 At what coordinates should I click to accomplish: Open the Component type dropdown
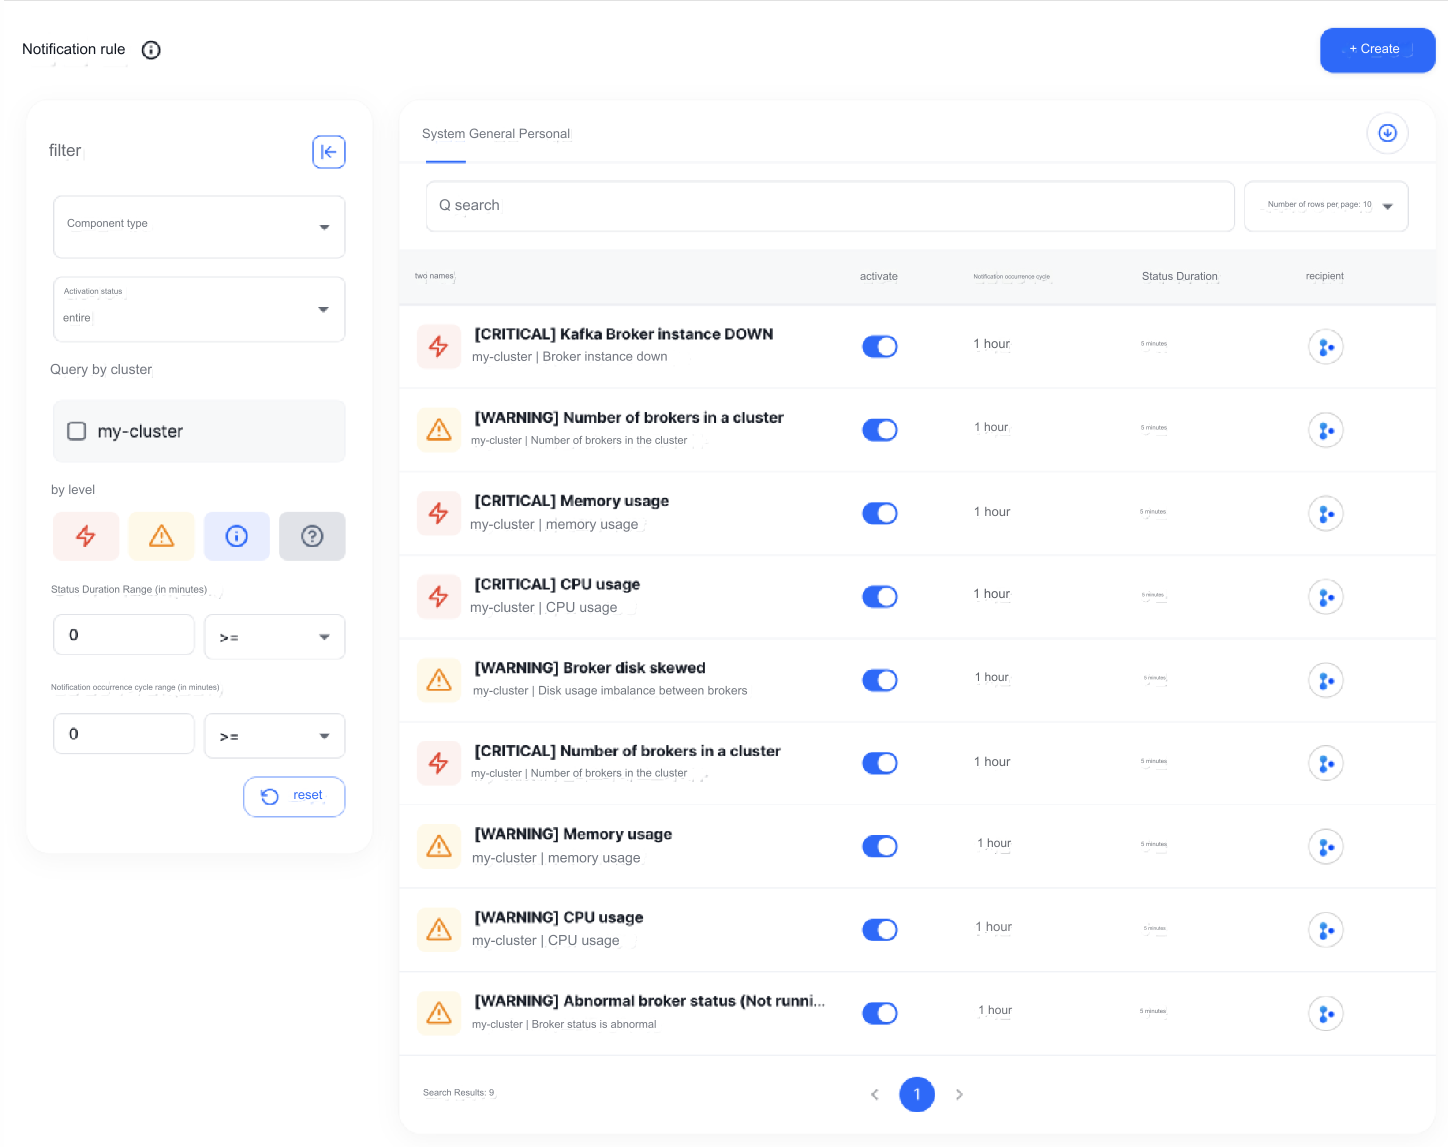coord(199,227)
